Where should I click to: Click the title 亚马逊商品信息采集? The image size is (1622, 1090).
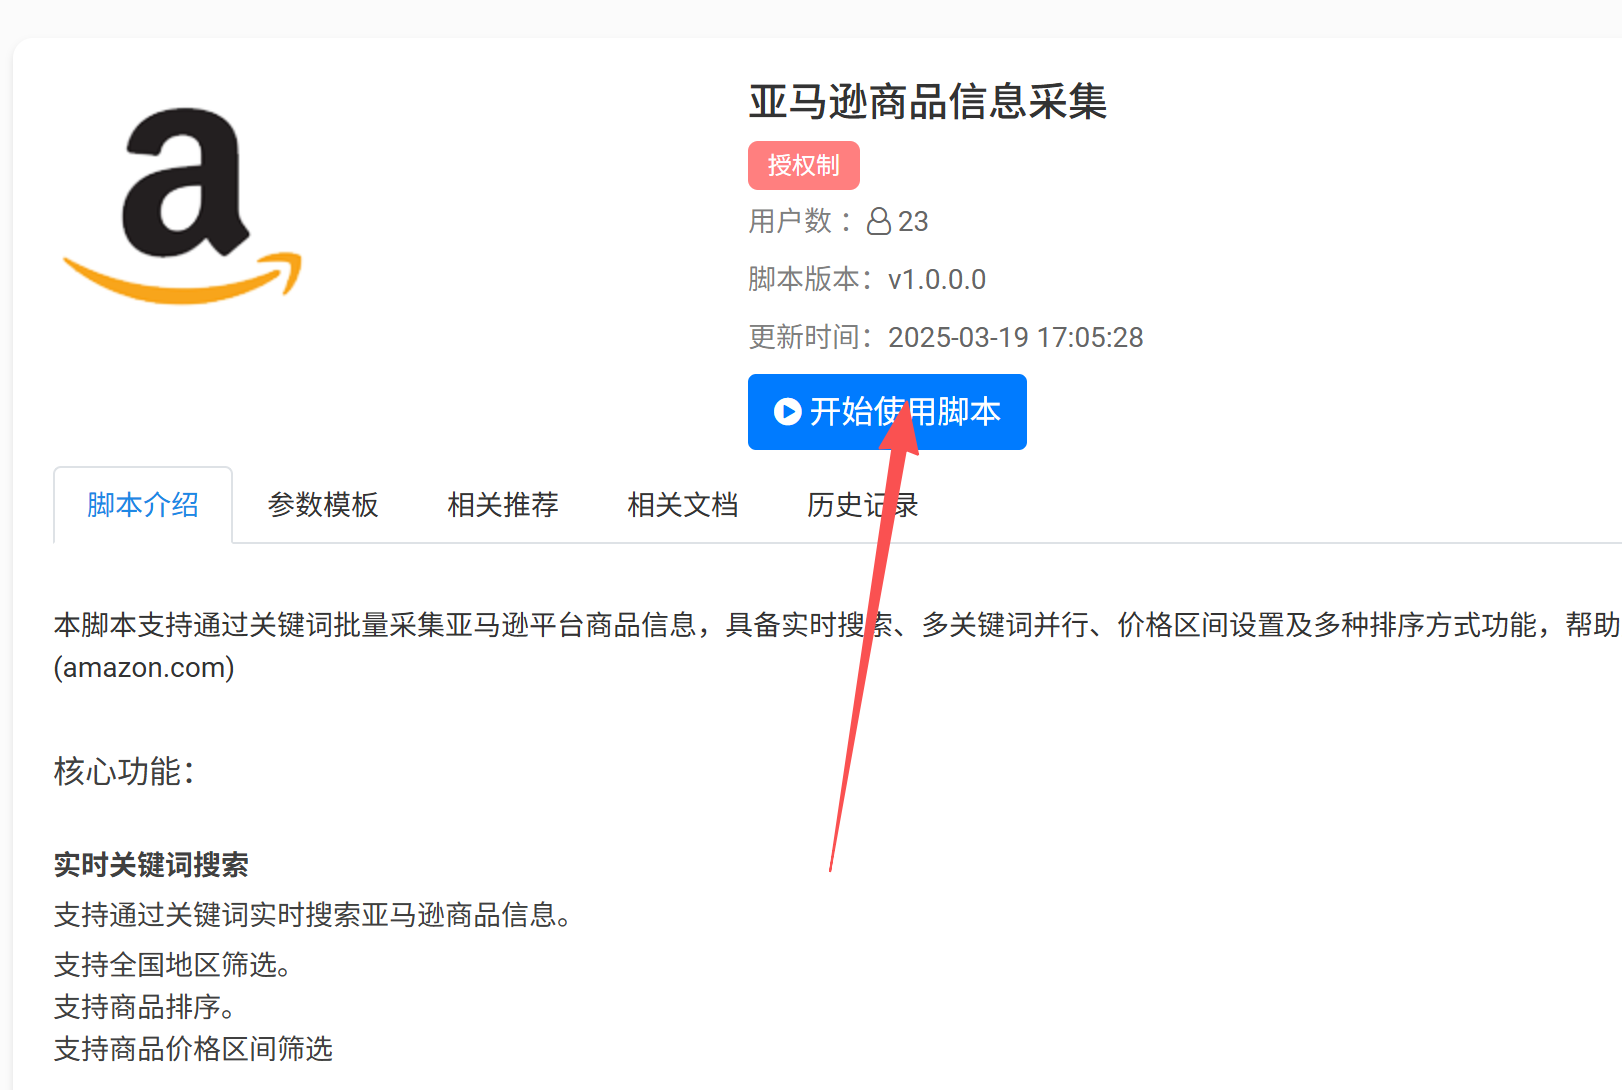pyautogui.click(x=928, y=102)
